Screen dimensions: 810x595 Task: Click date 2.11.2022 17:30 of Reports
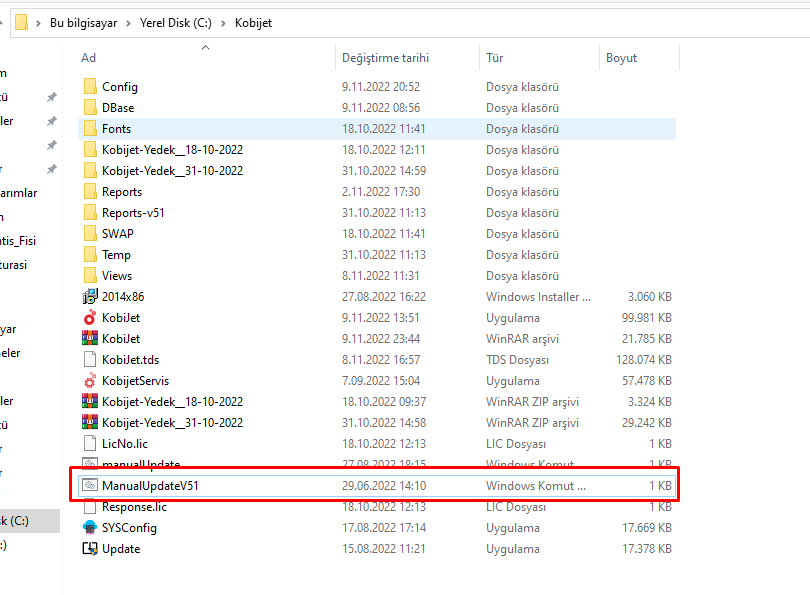click(381, 191)
